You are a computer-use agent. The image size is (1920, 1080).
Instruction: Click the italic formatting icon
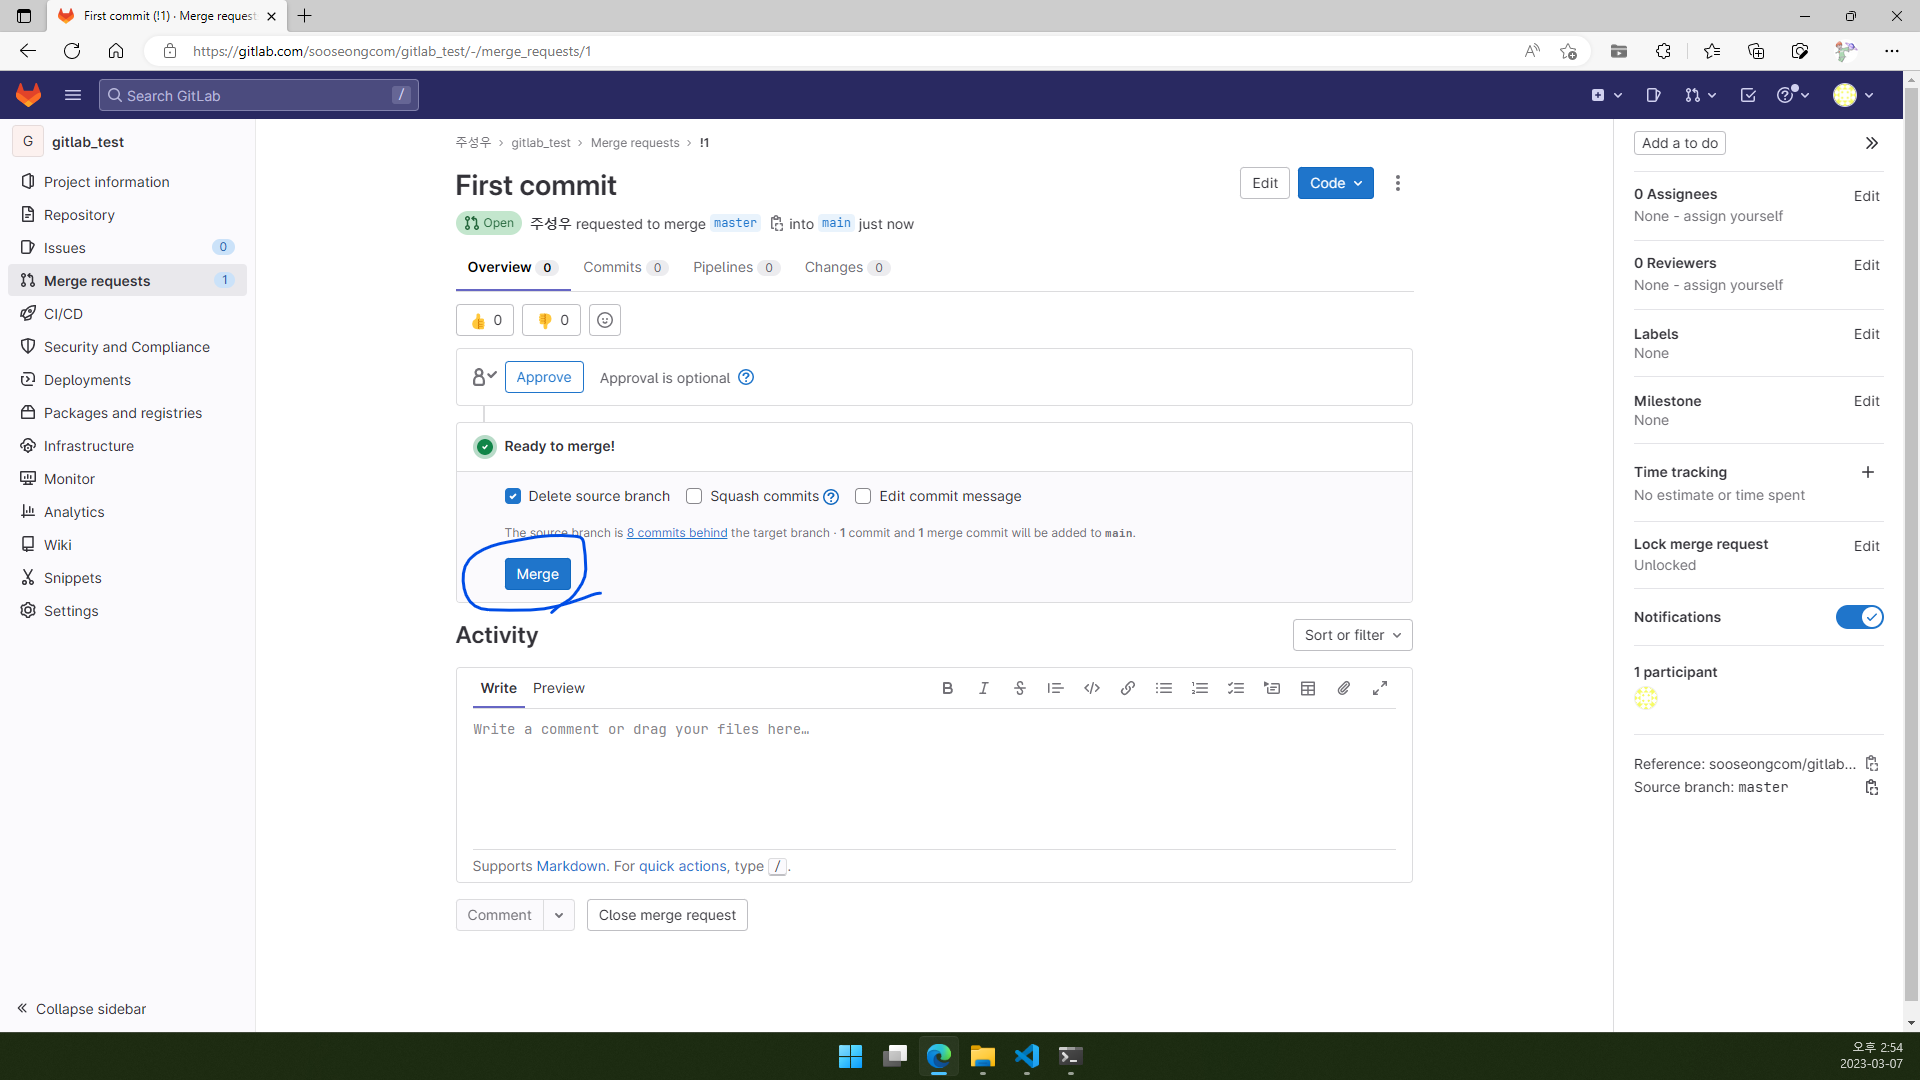click(982, 687)
